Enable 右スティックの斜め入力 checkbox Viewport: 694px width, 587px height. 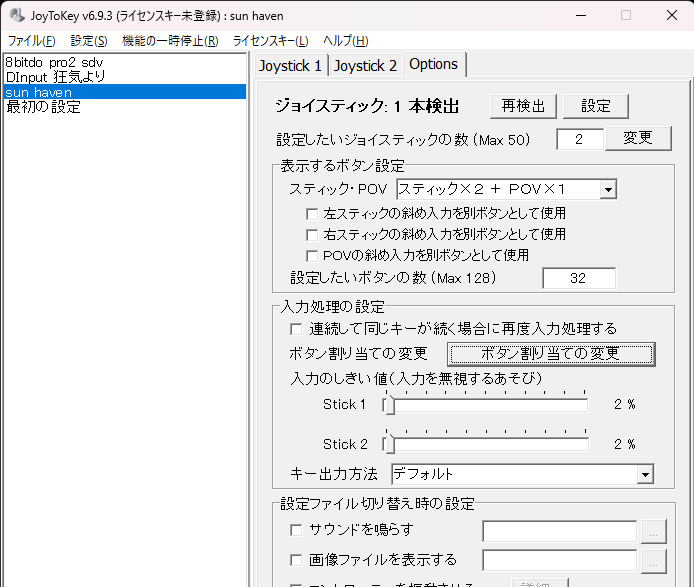pyautogui.click(x=312, y=235)
